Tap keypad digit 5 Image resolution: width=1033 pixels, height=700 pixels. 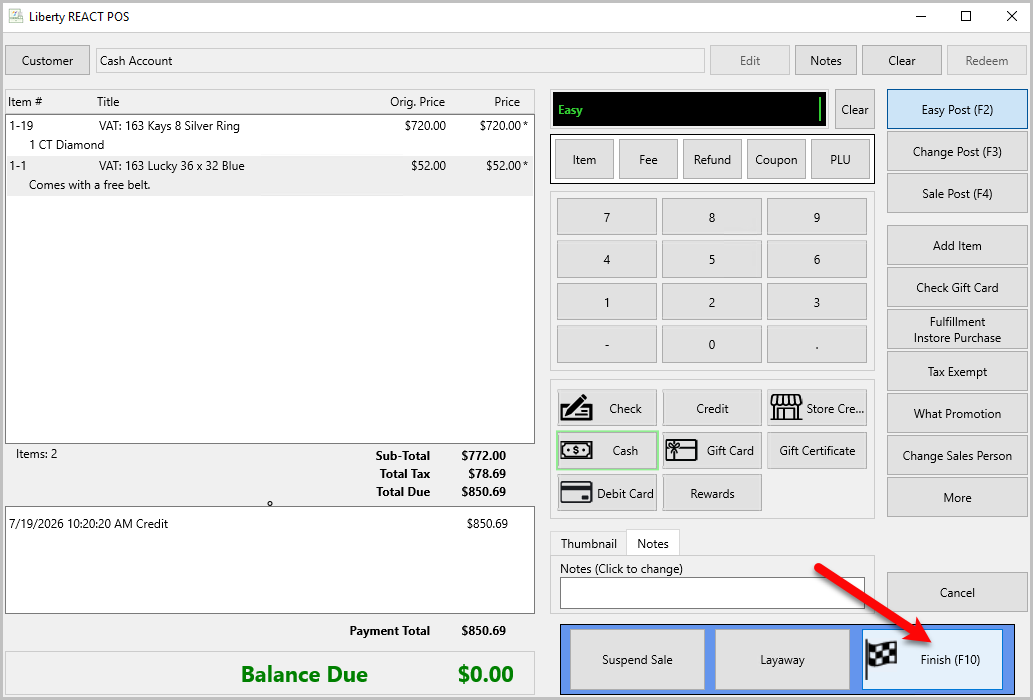pyautogui.click(x=712, y=259)
